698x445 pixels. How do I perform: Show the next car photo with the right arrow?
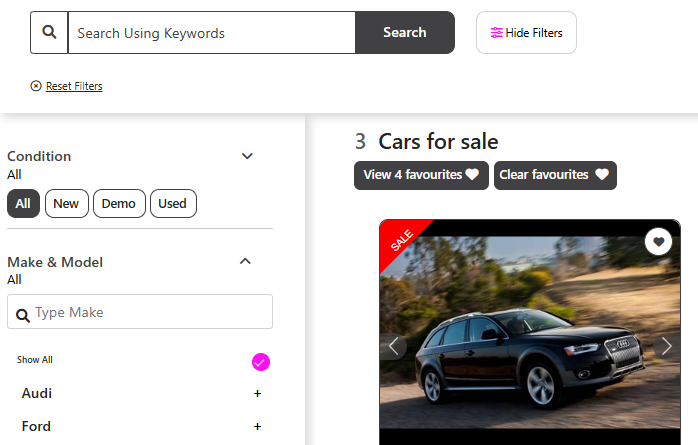667,346
